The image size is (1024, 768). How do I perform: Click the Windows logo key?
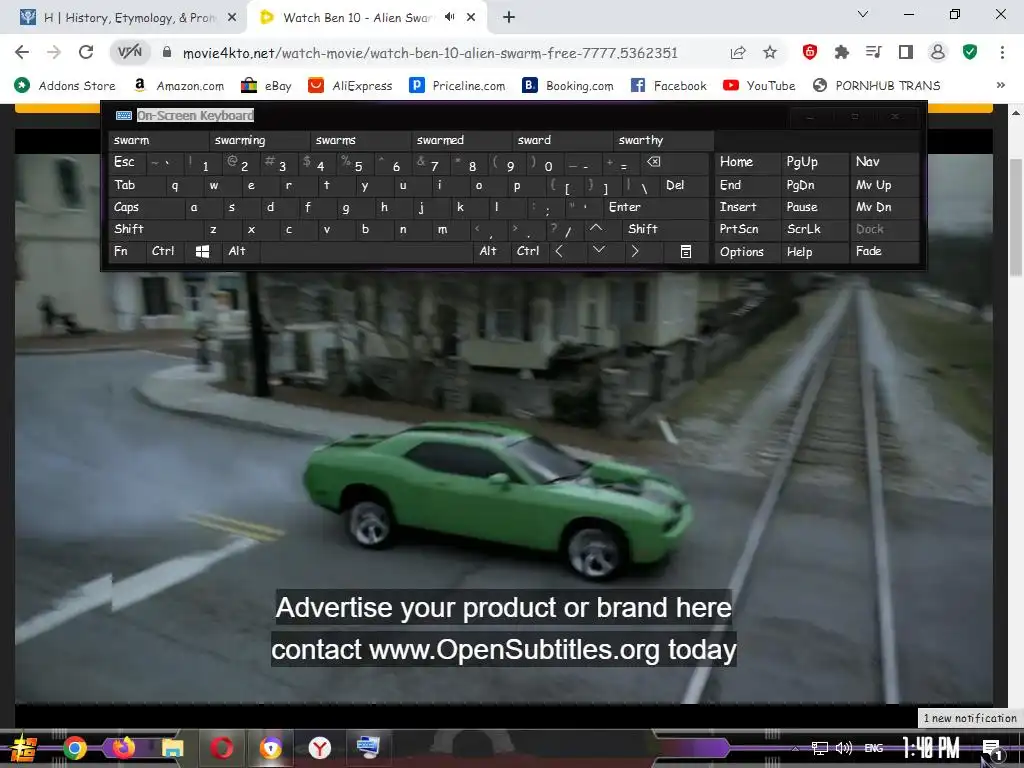202,251
